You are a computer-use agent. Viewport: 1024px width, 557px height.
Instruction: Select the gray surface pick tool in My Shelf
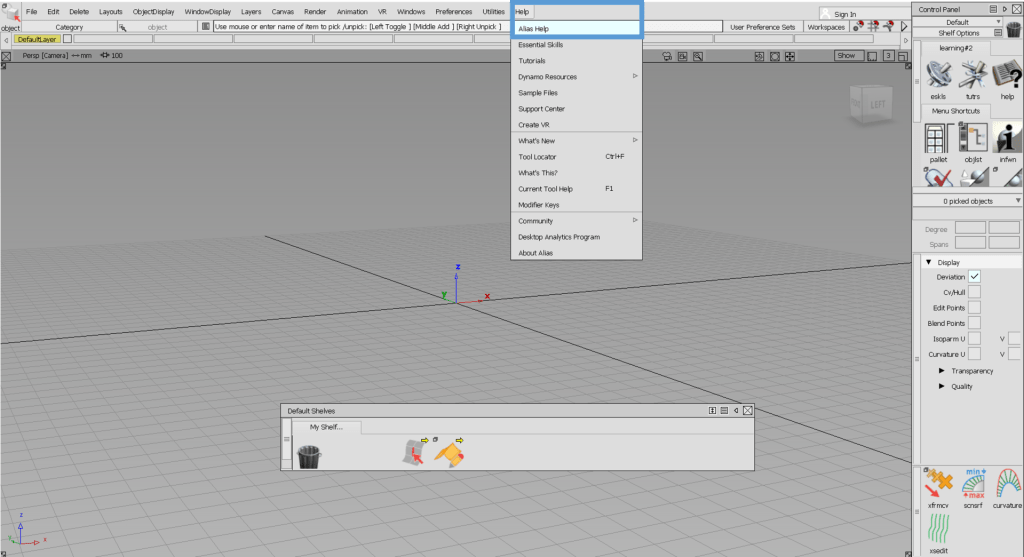414,452
